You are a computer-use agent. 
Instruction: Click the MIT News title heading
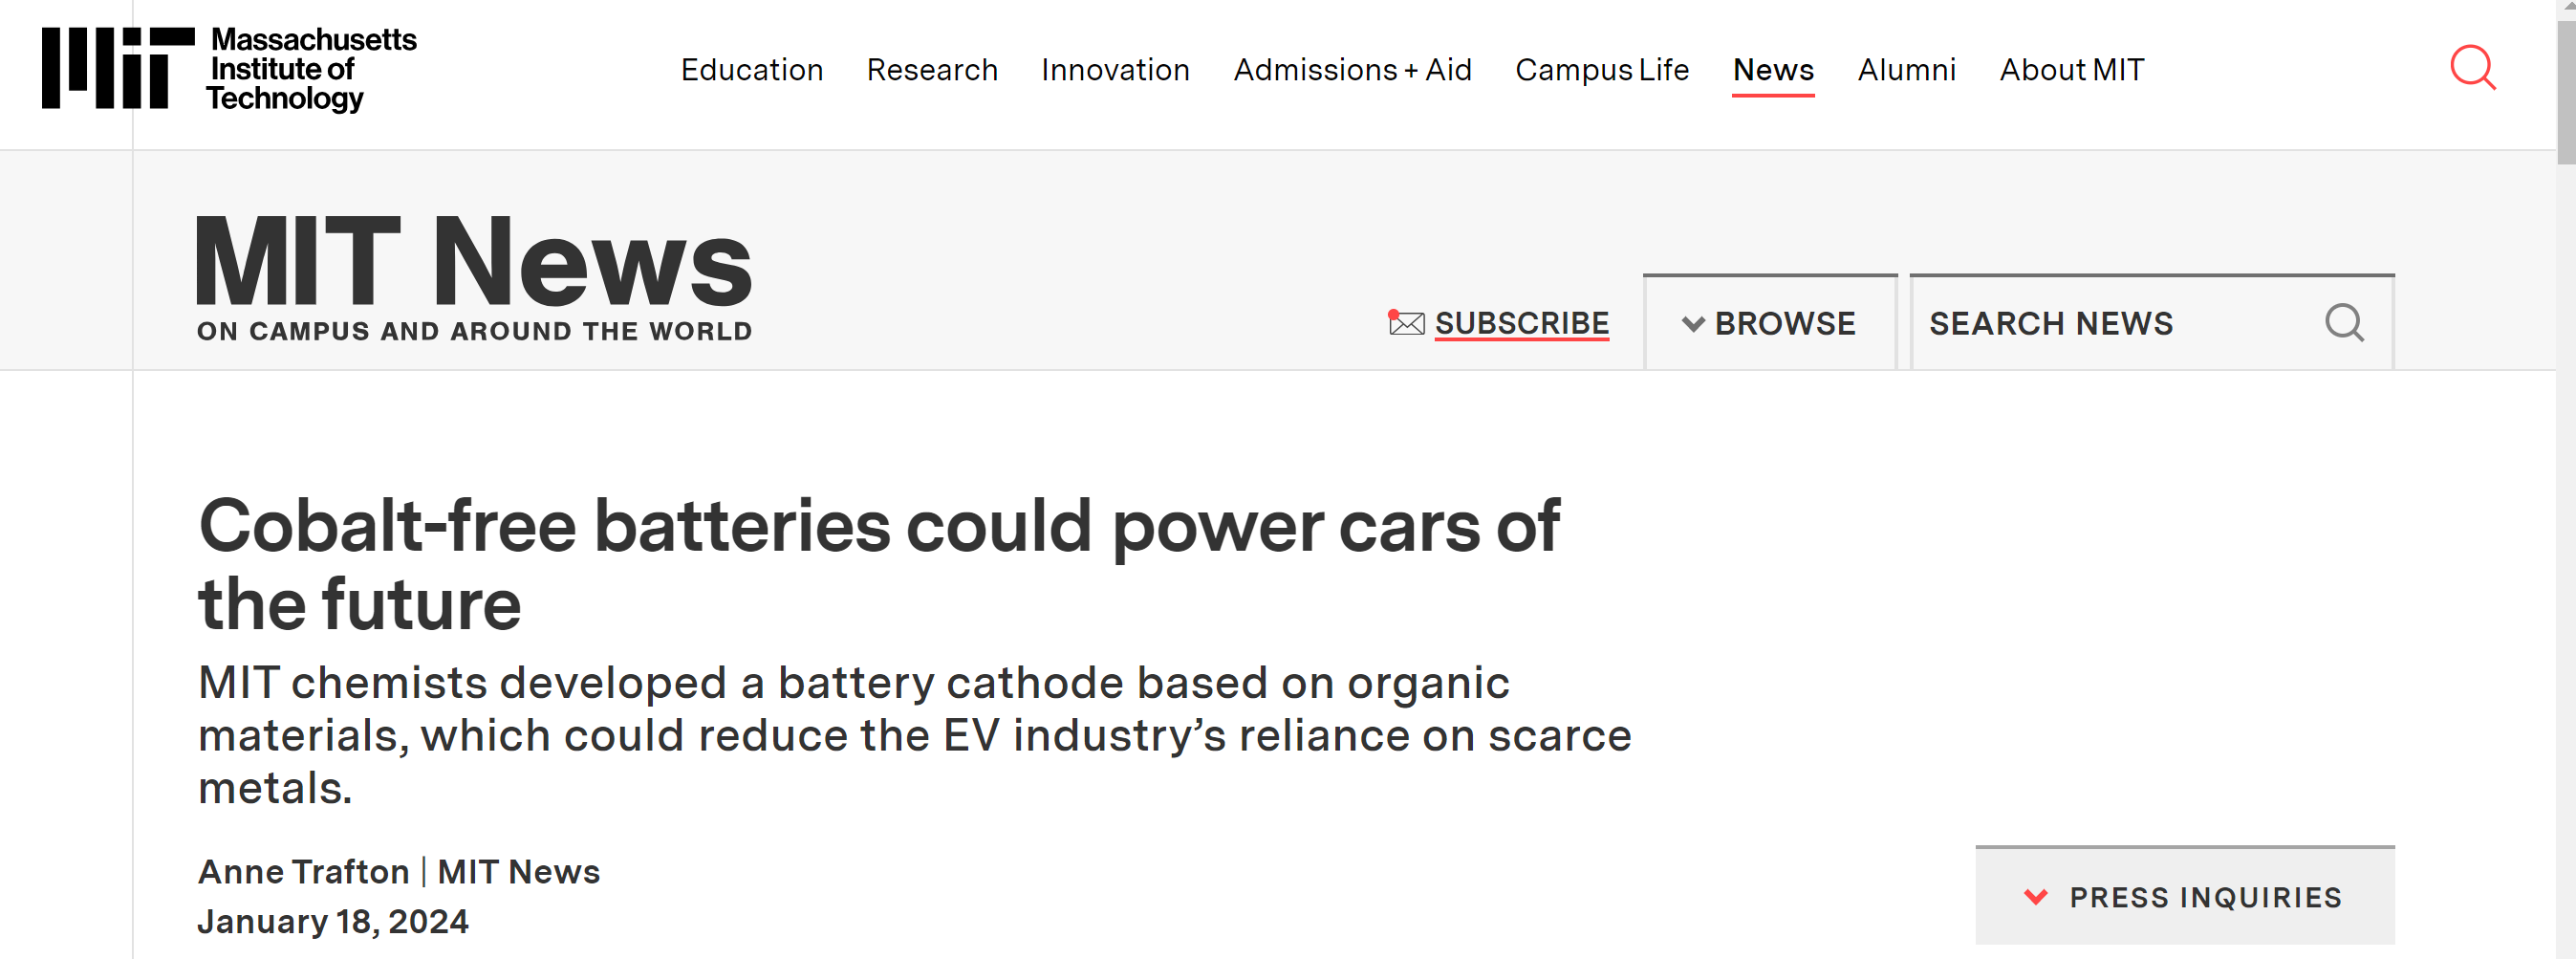pyautogui.click(x=474, y=262)
